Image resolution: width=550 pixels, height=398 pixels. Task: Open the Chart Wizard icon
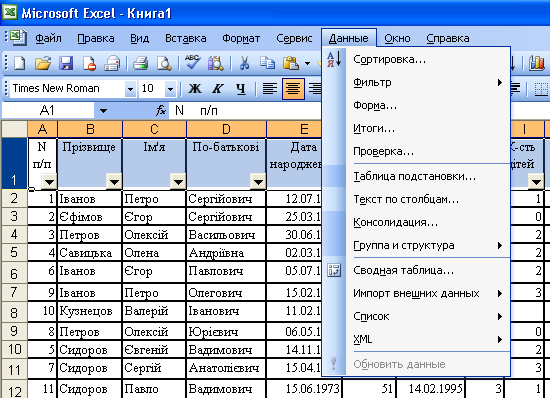click(x=537, y=63)
